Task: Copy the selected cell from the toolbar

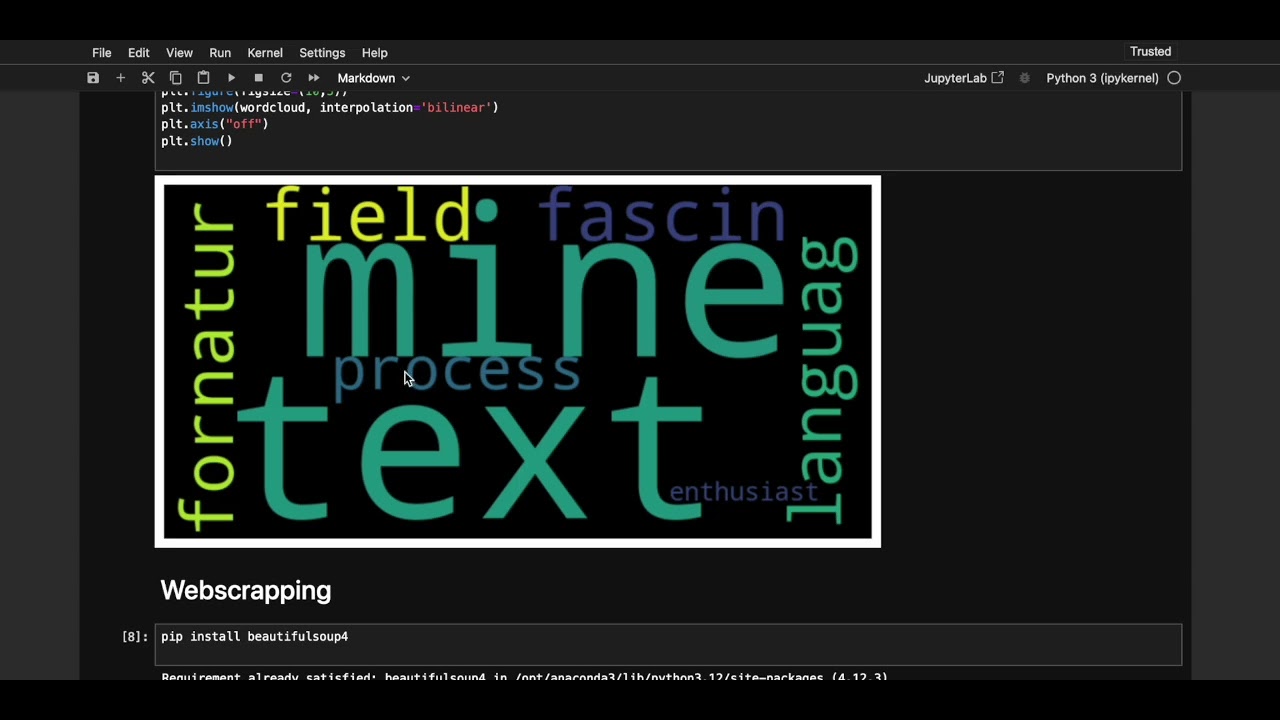Action: 176,78
